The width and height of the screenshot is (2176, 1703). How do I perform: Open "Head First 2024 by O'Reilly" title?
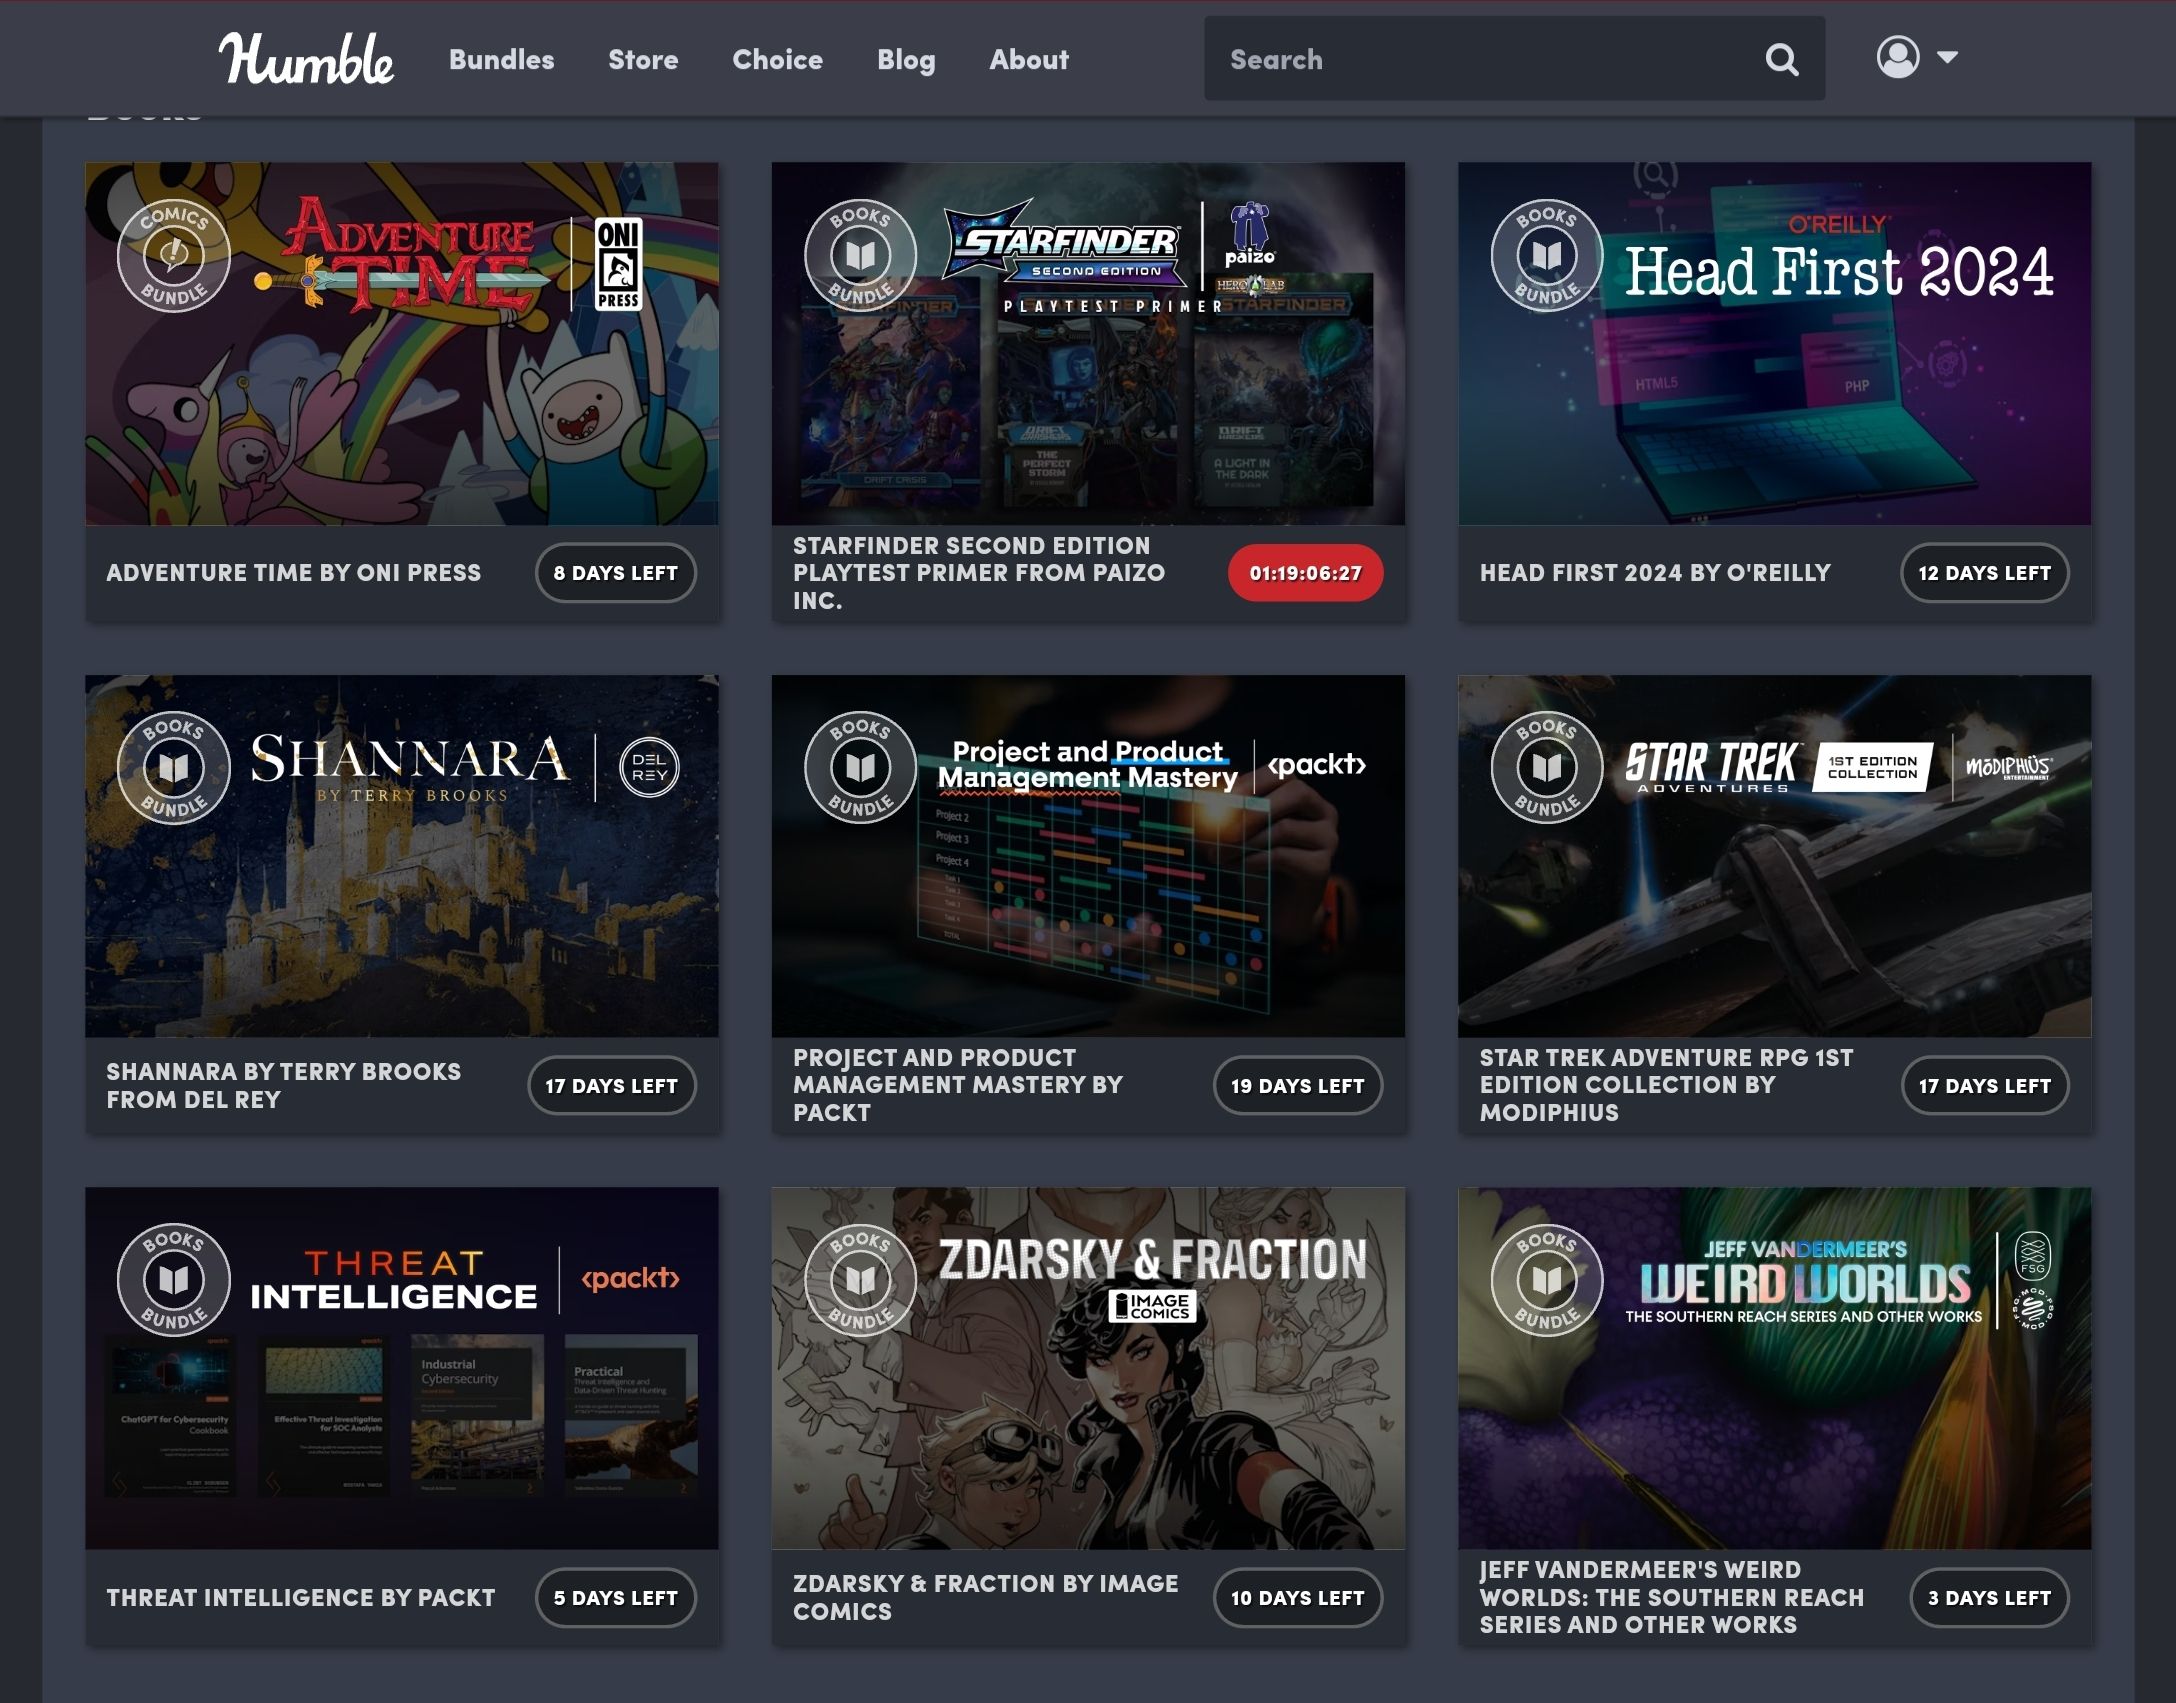pos(1655,573)
